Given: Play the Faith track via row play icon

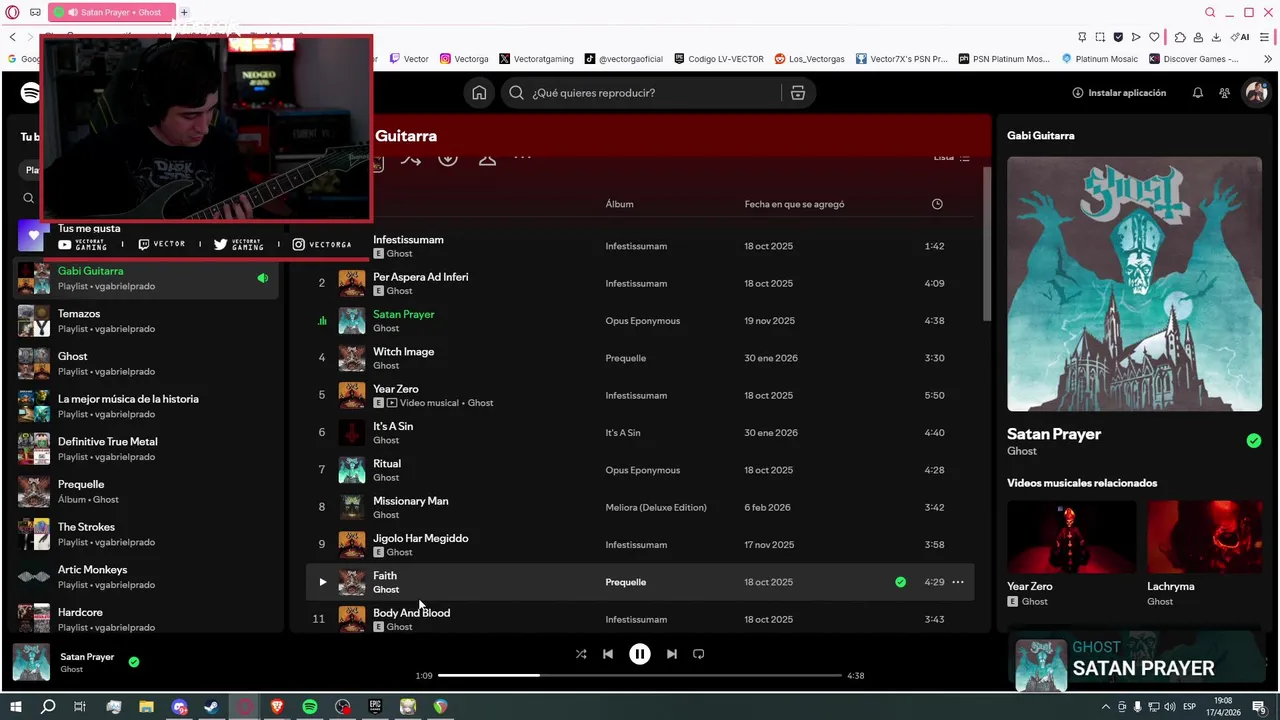Looking at the screenshot, I should (x=322, y=582).
